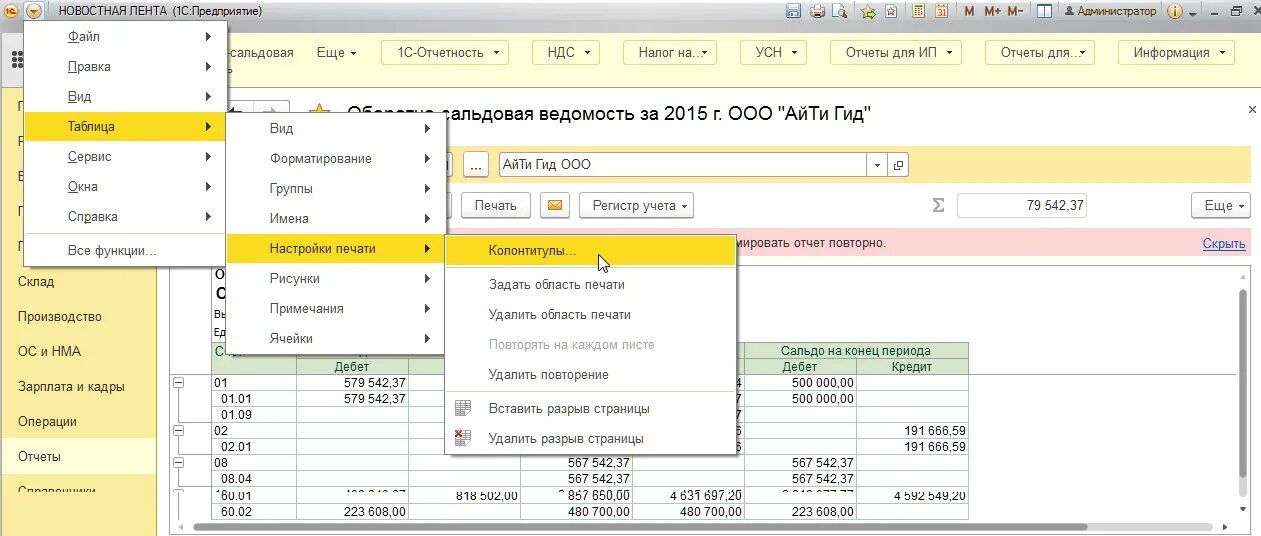The width and height of the screenshot is (1261, 536).
Task: Open the ОС и НМА section
Action: click(x=78, y=351)
